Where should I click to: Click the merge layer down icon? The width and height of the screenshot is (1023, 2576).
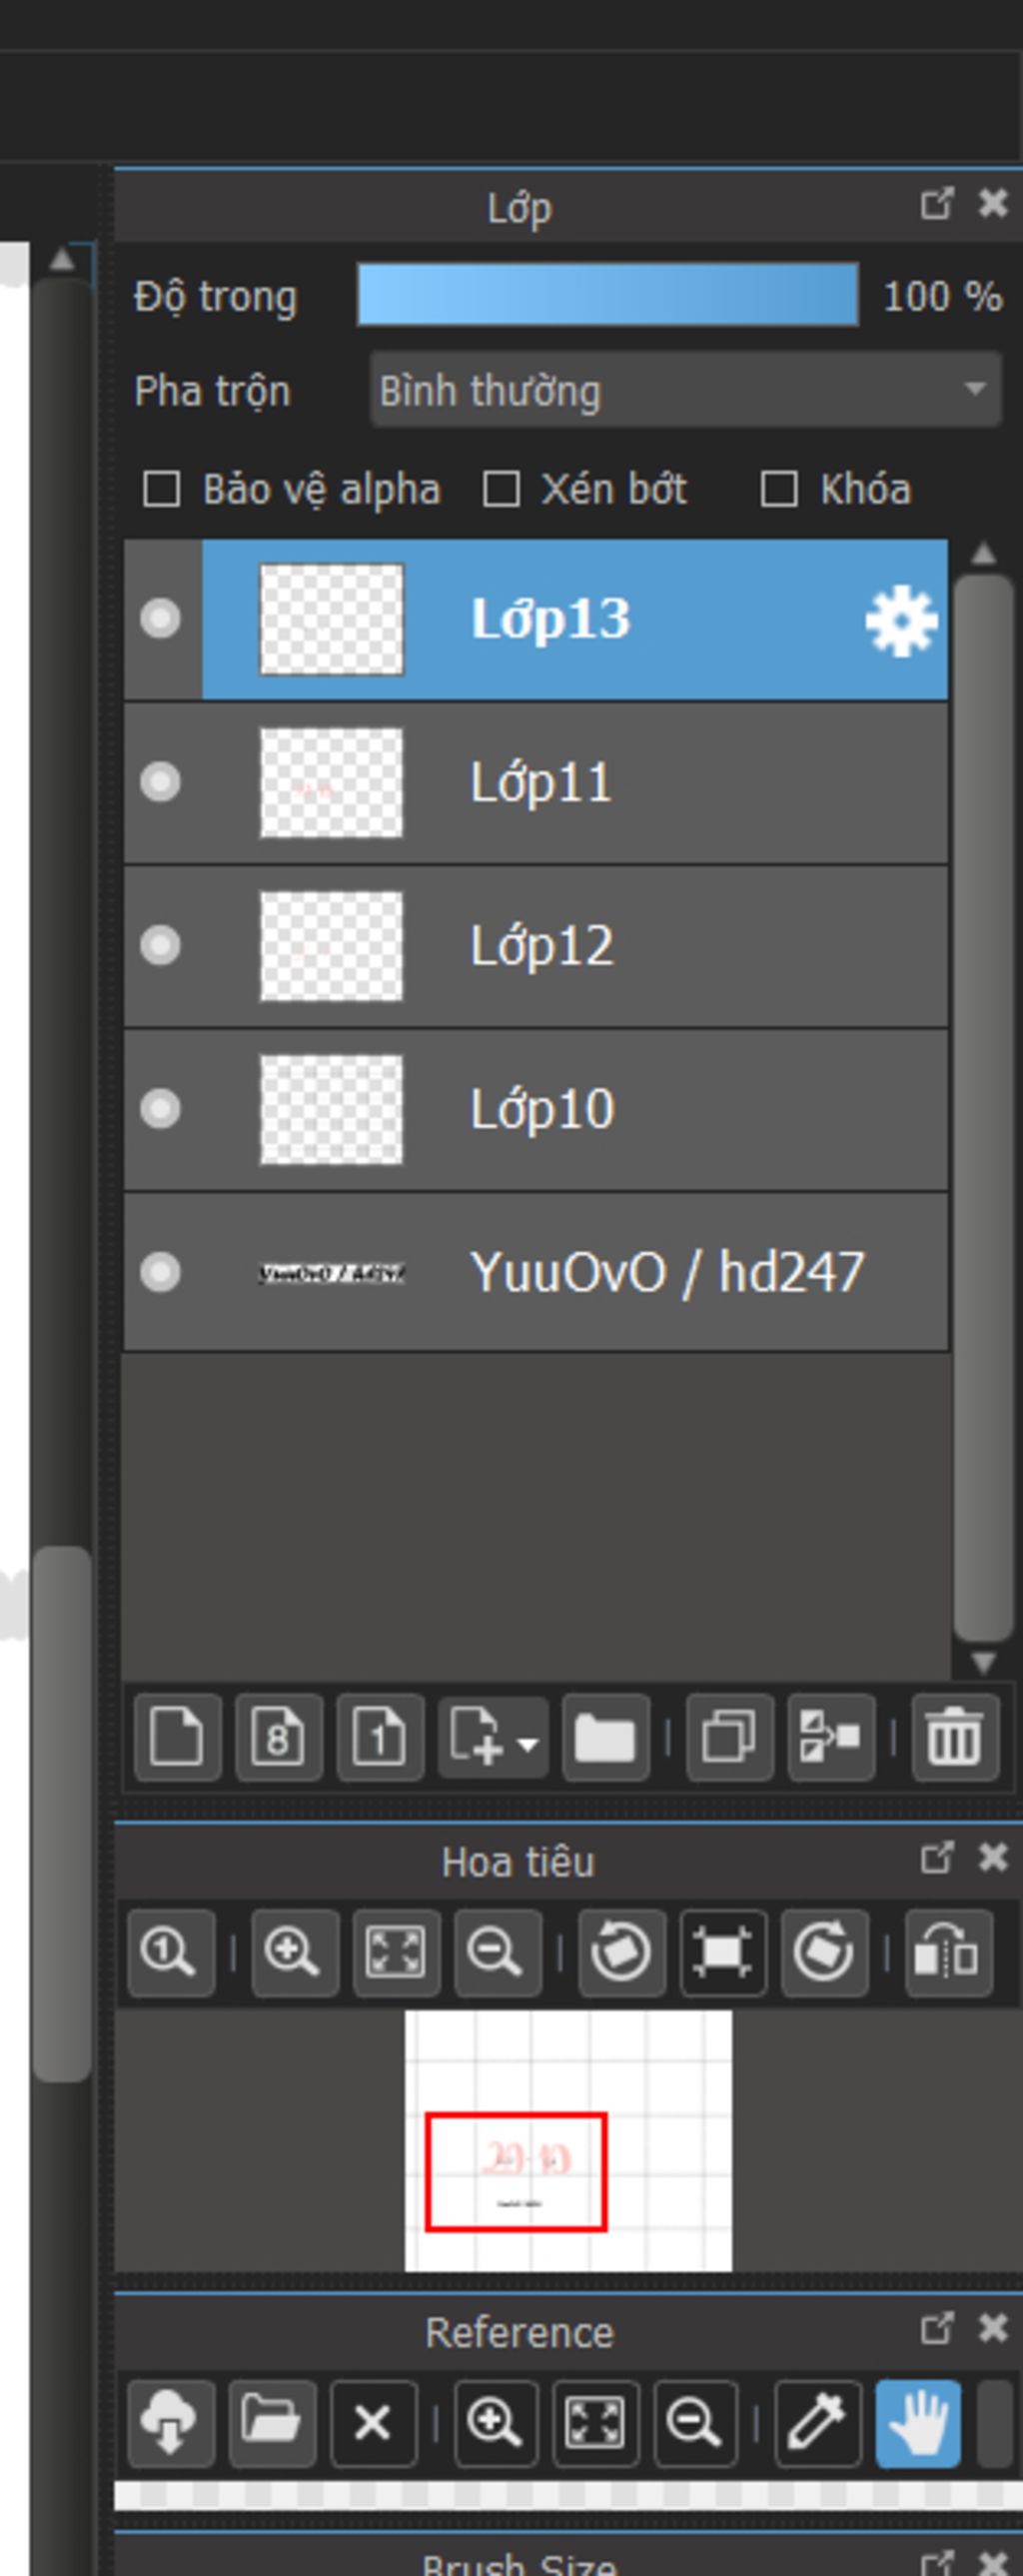(x=830, y=1738)
